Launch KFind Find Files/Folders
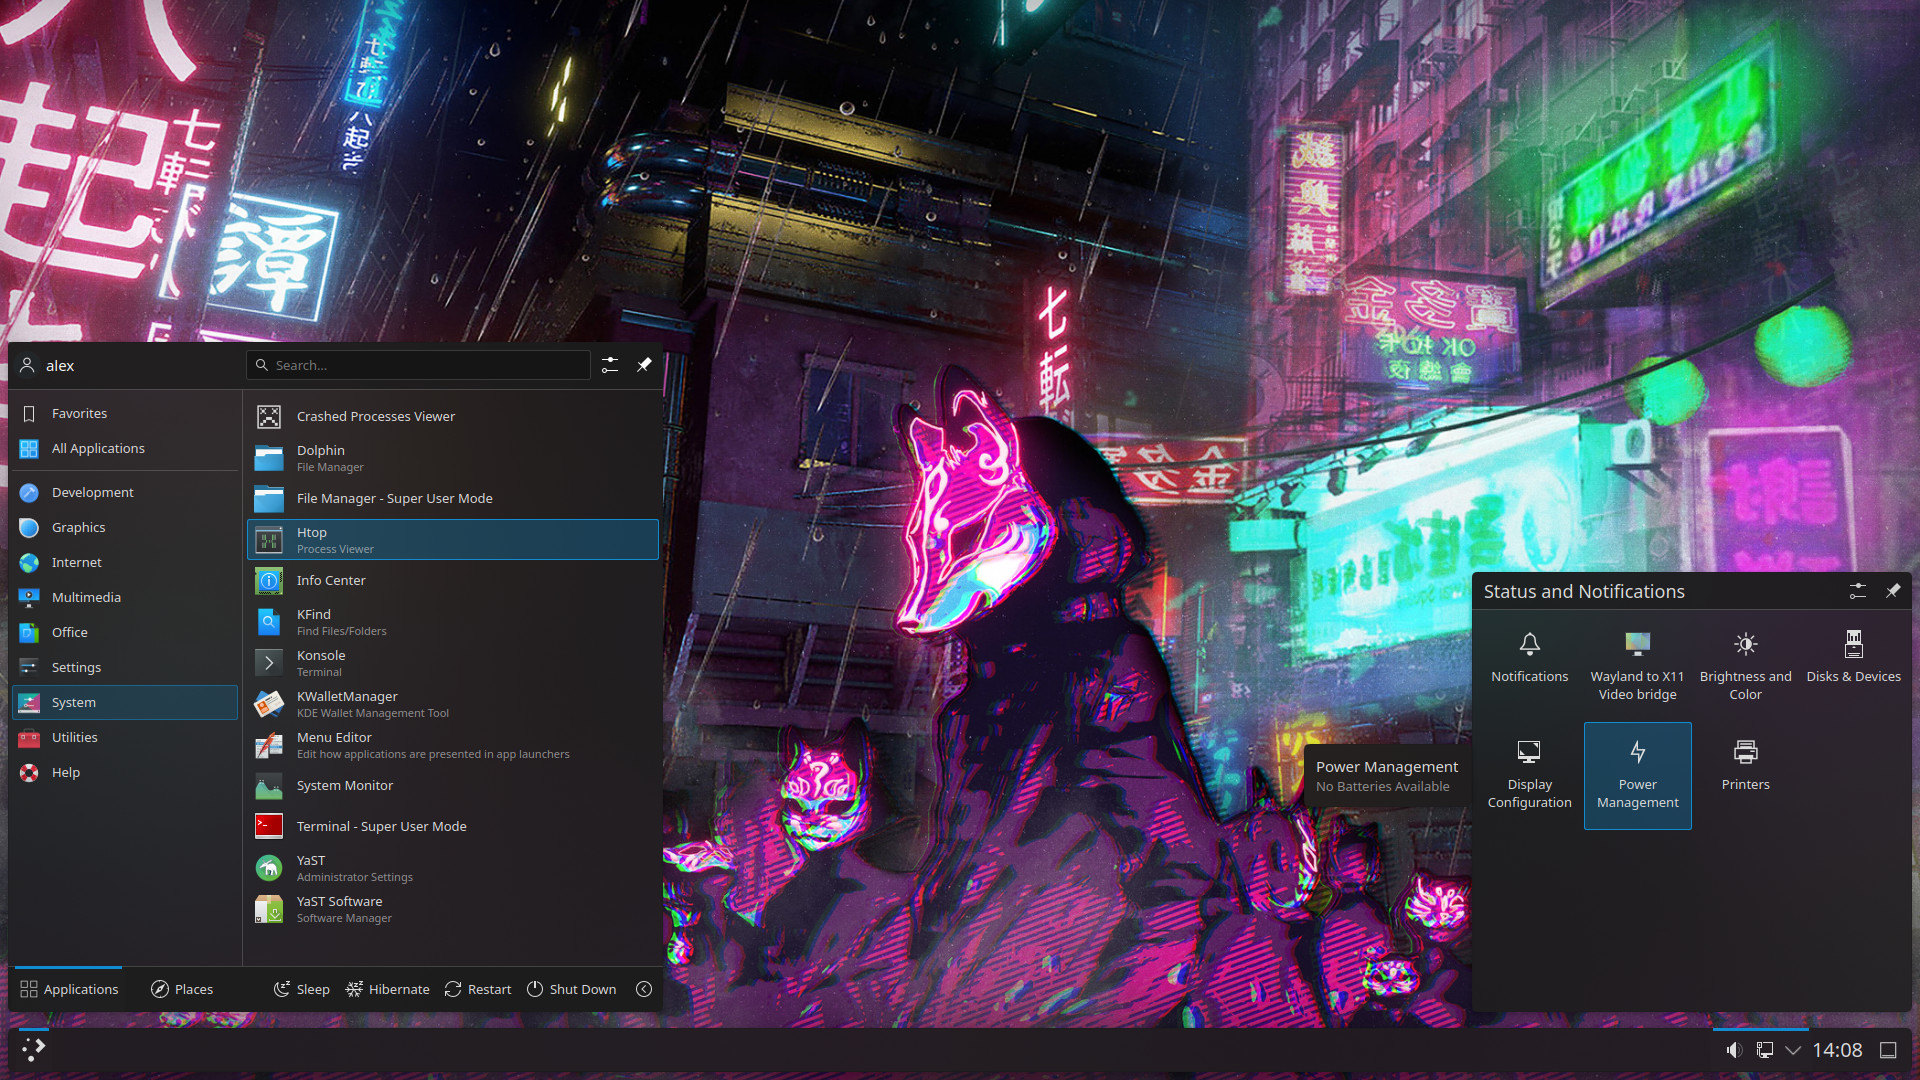1920x1080 pixels. pos(452,622)
